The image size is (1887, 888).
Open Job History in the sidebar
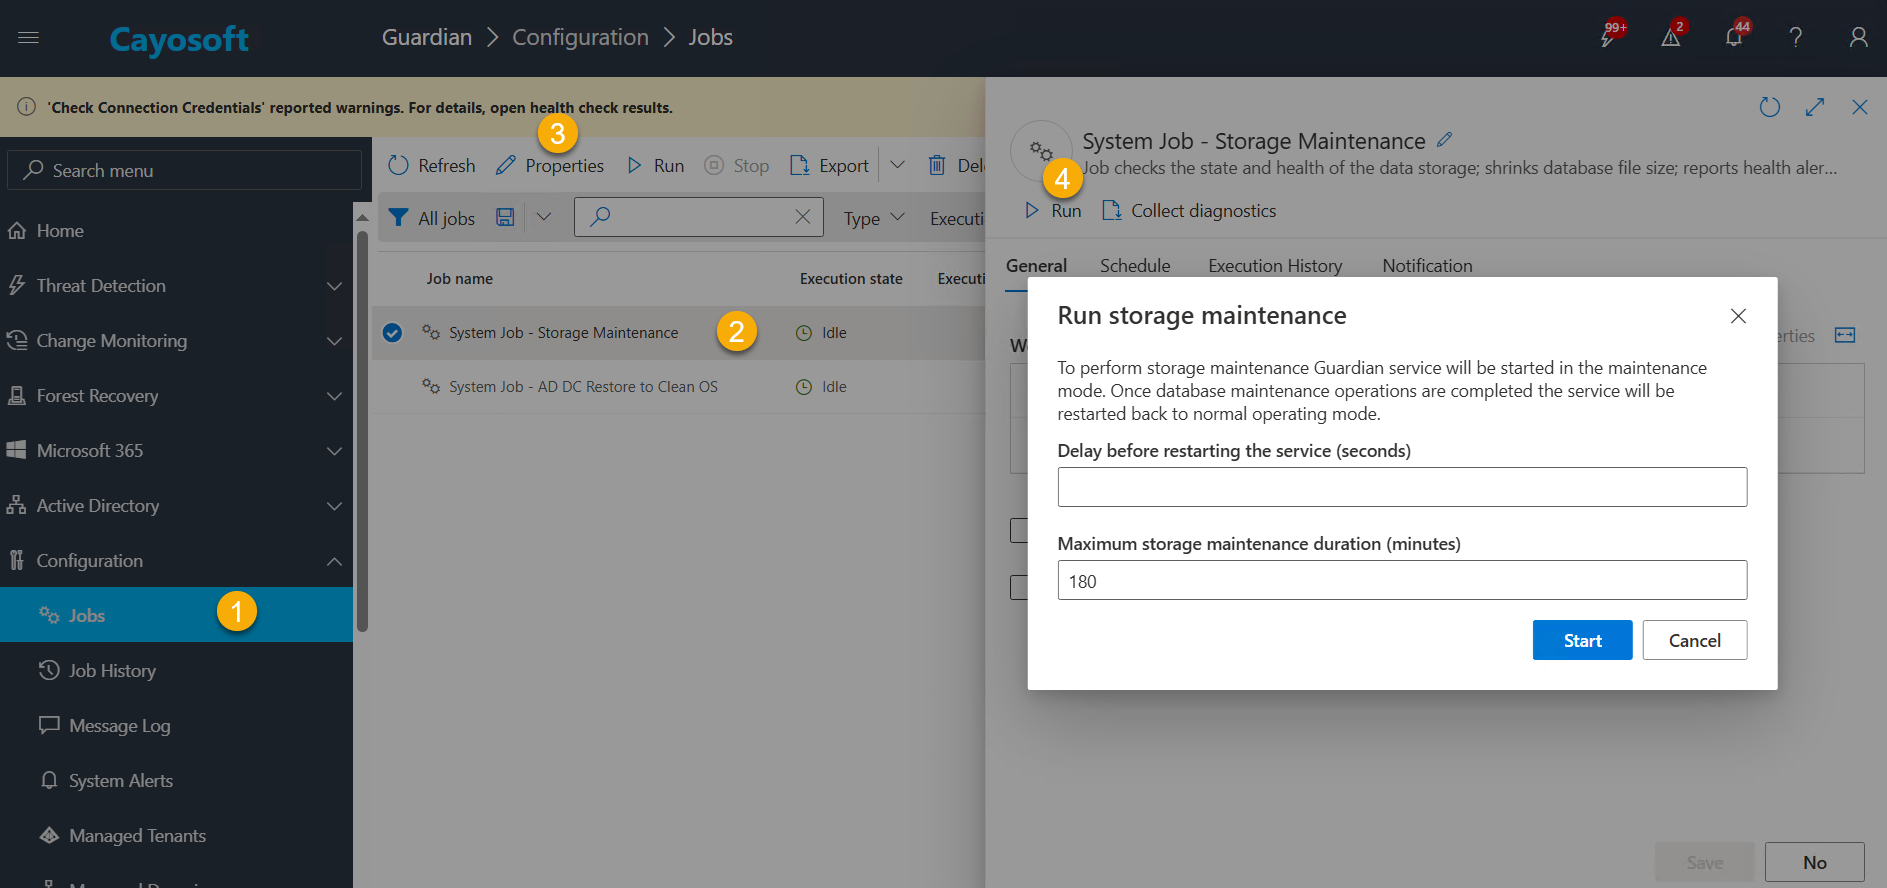point(176,671)
